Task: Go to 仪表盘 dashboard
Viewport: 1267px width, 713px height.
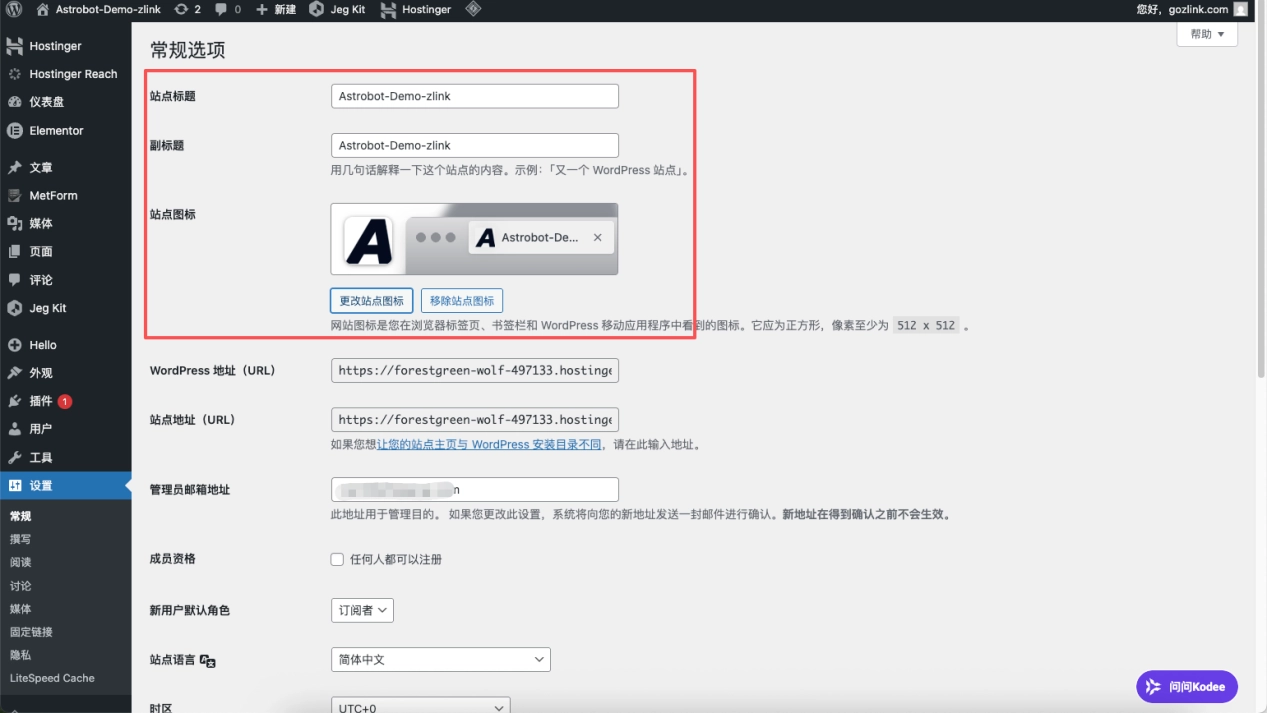Action: [x=65, y=102]
